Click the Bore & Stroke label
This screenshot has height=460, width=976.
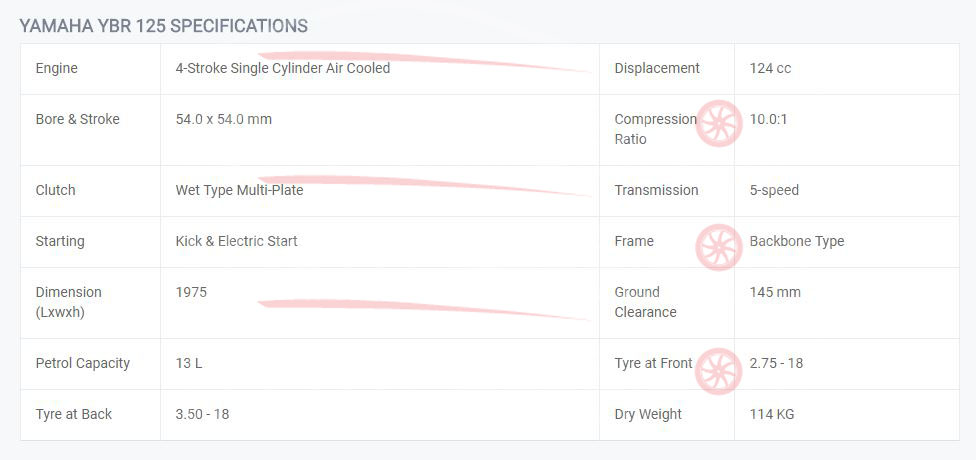coord(77,120)
